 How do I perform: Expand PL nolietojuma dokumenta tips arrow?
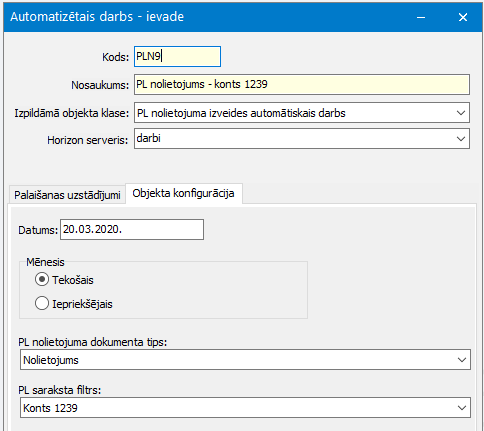click(462, 360)
